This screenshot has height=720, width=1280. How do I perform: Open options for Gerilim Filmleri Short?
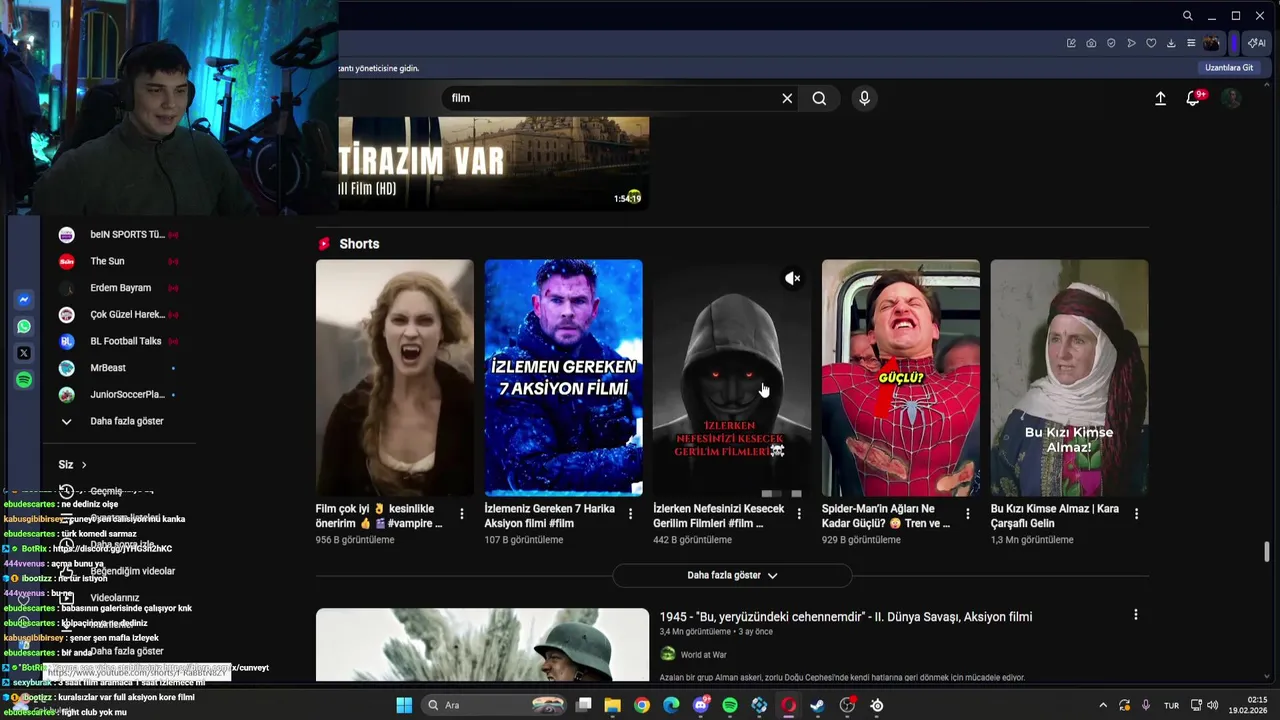[798, 514]
